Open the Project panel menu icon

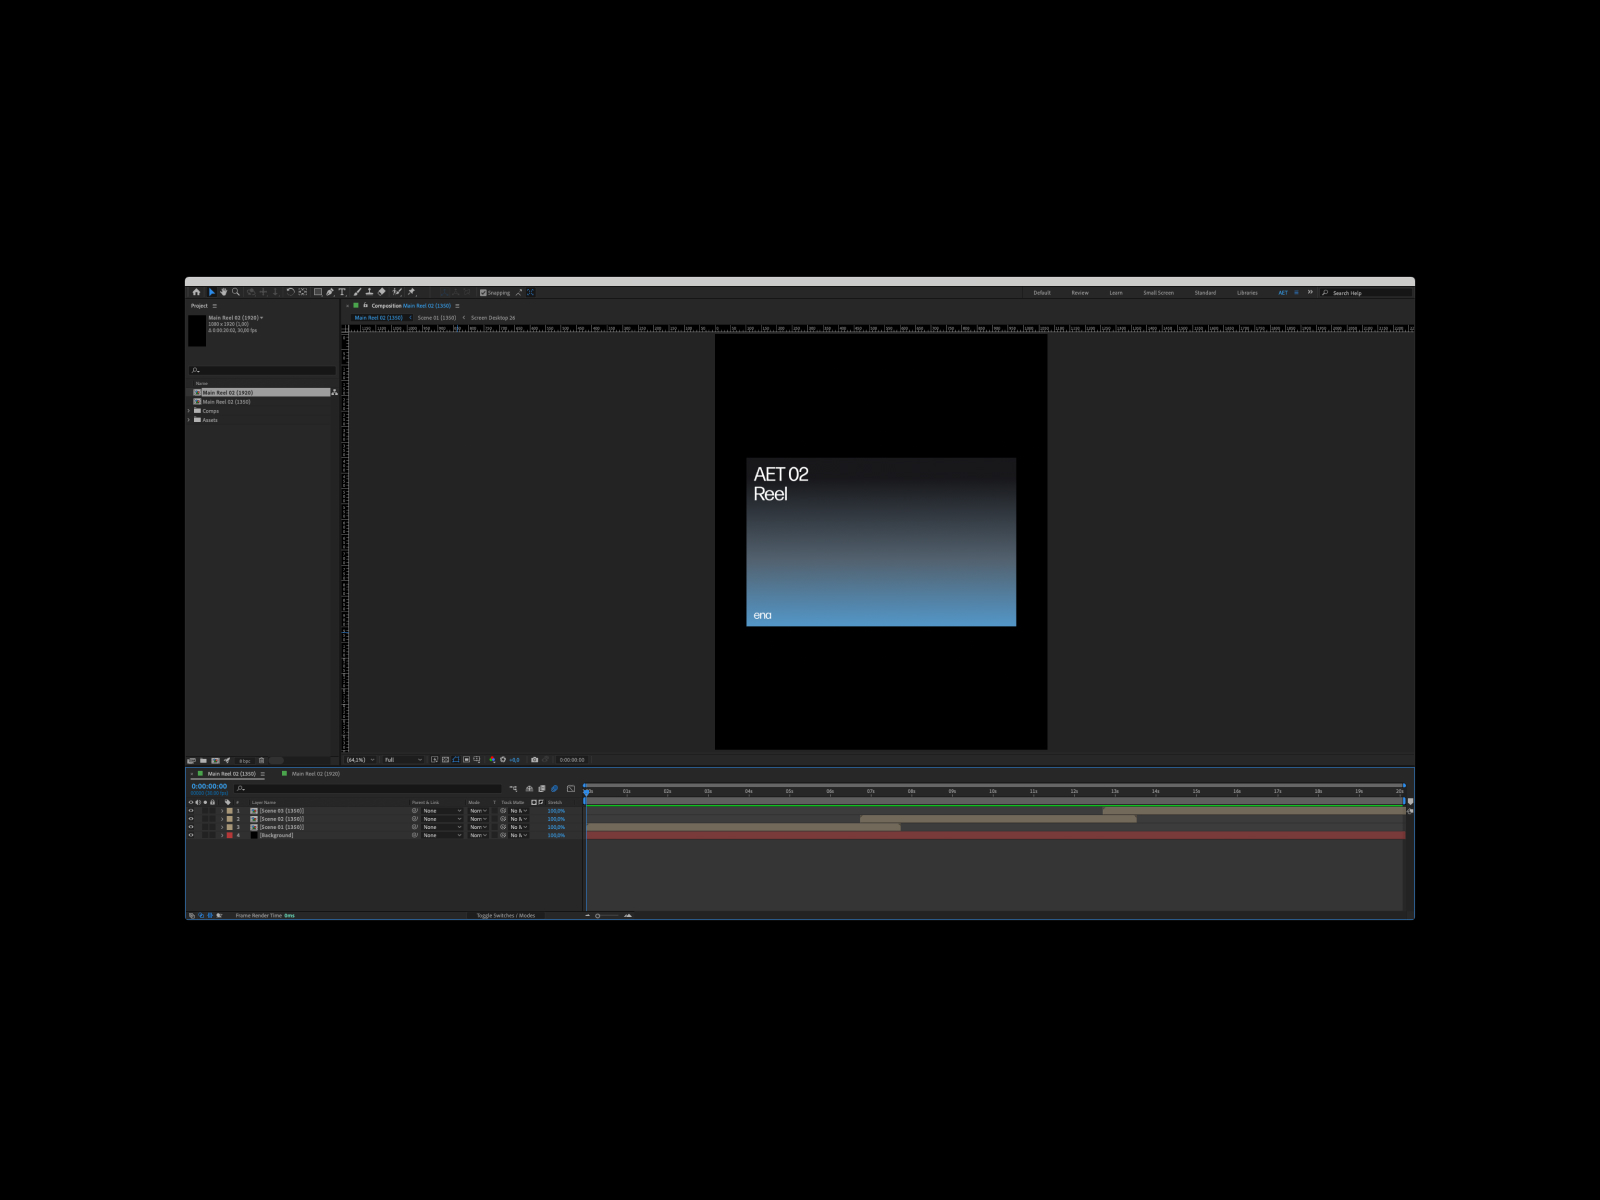tap(214, 306)
